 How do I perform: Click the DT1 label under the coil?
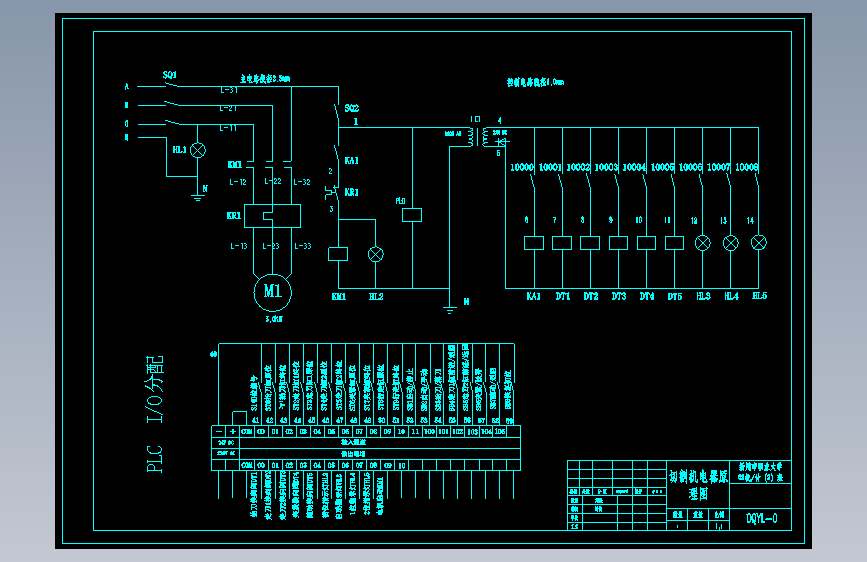562,296
